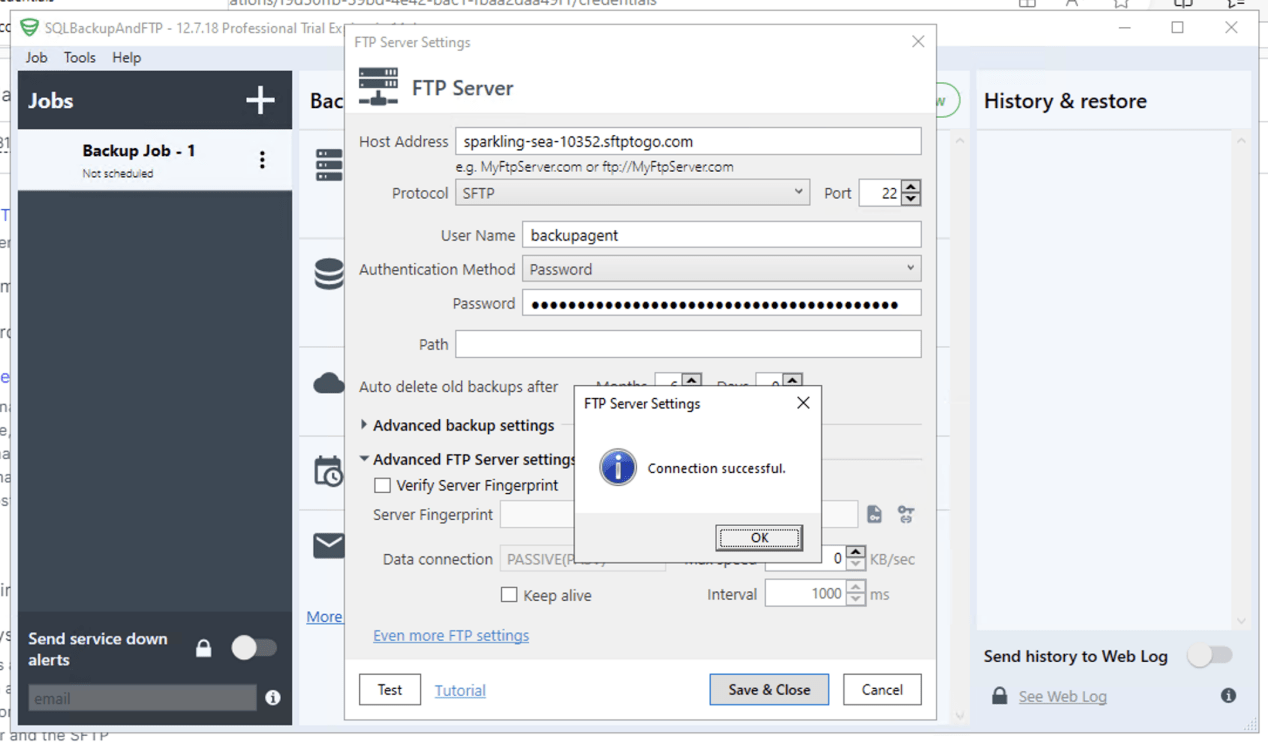
Task: Enable the Verify Server Fingerprint checkbox
Action: click(381, 485)
